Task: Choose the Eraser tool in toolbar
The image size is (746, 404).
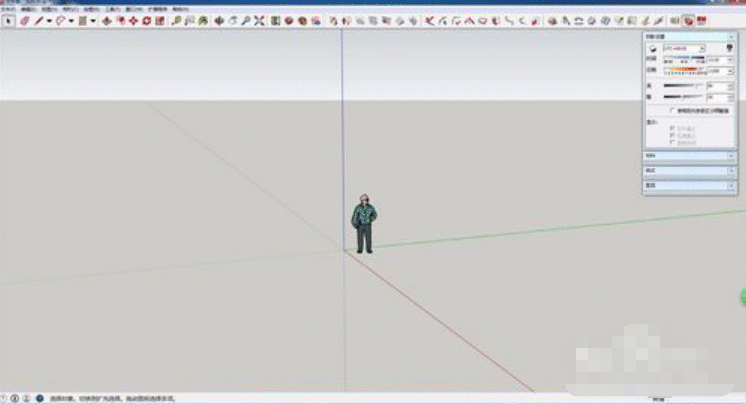Action: click(x=24, y=20)
